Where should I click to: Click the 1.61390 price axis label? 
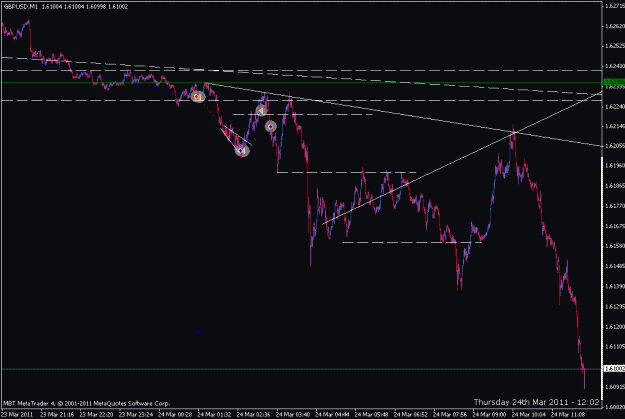coord(615,286)
